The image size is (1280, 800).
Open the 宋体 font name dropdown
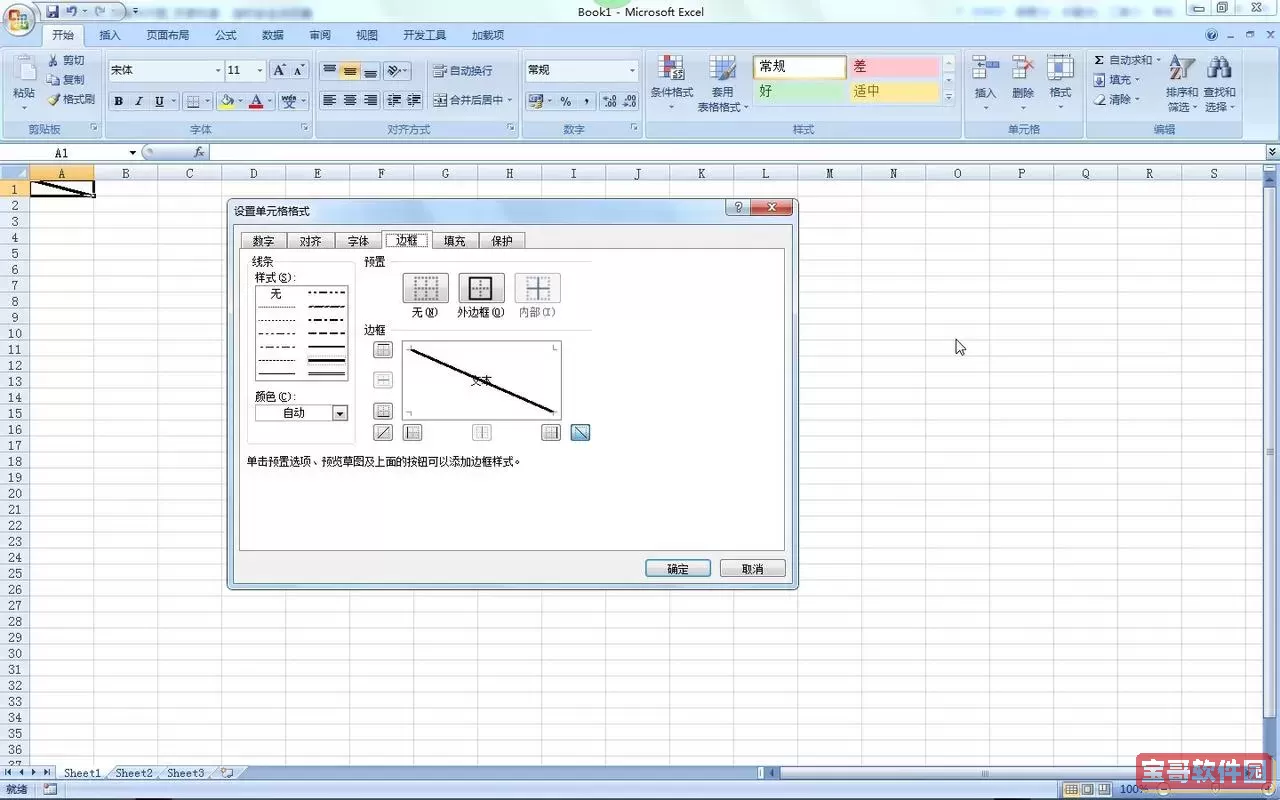tap(218, 71)
